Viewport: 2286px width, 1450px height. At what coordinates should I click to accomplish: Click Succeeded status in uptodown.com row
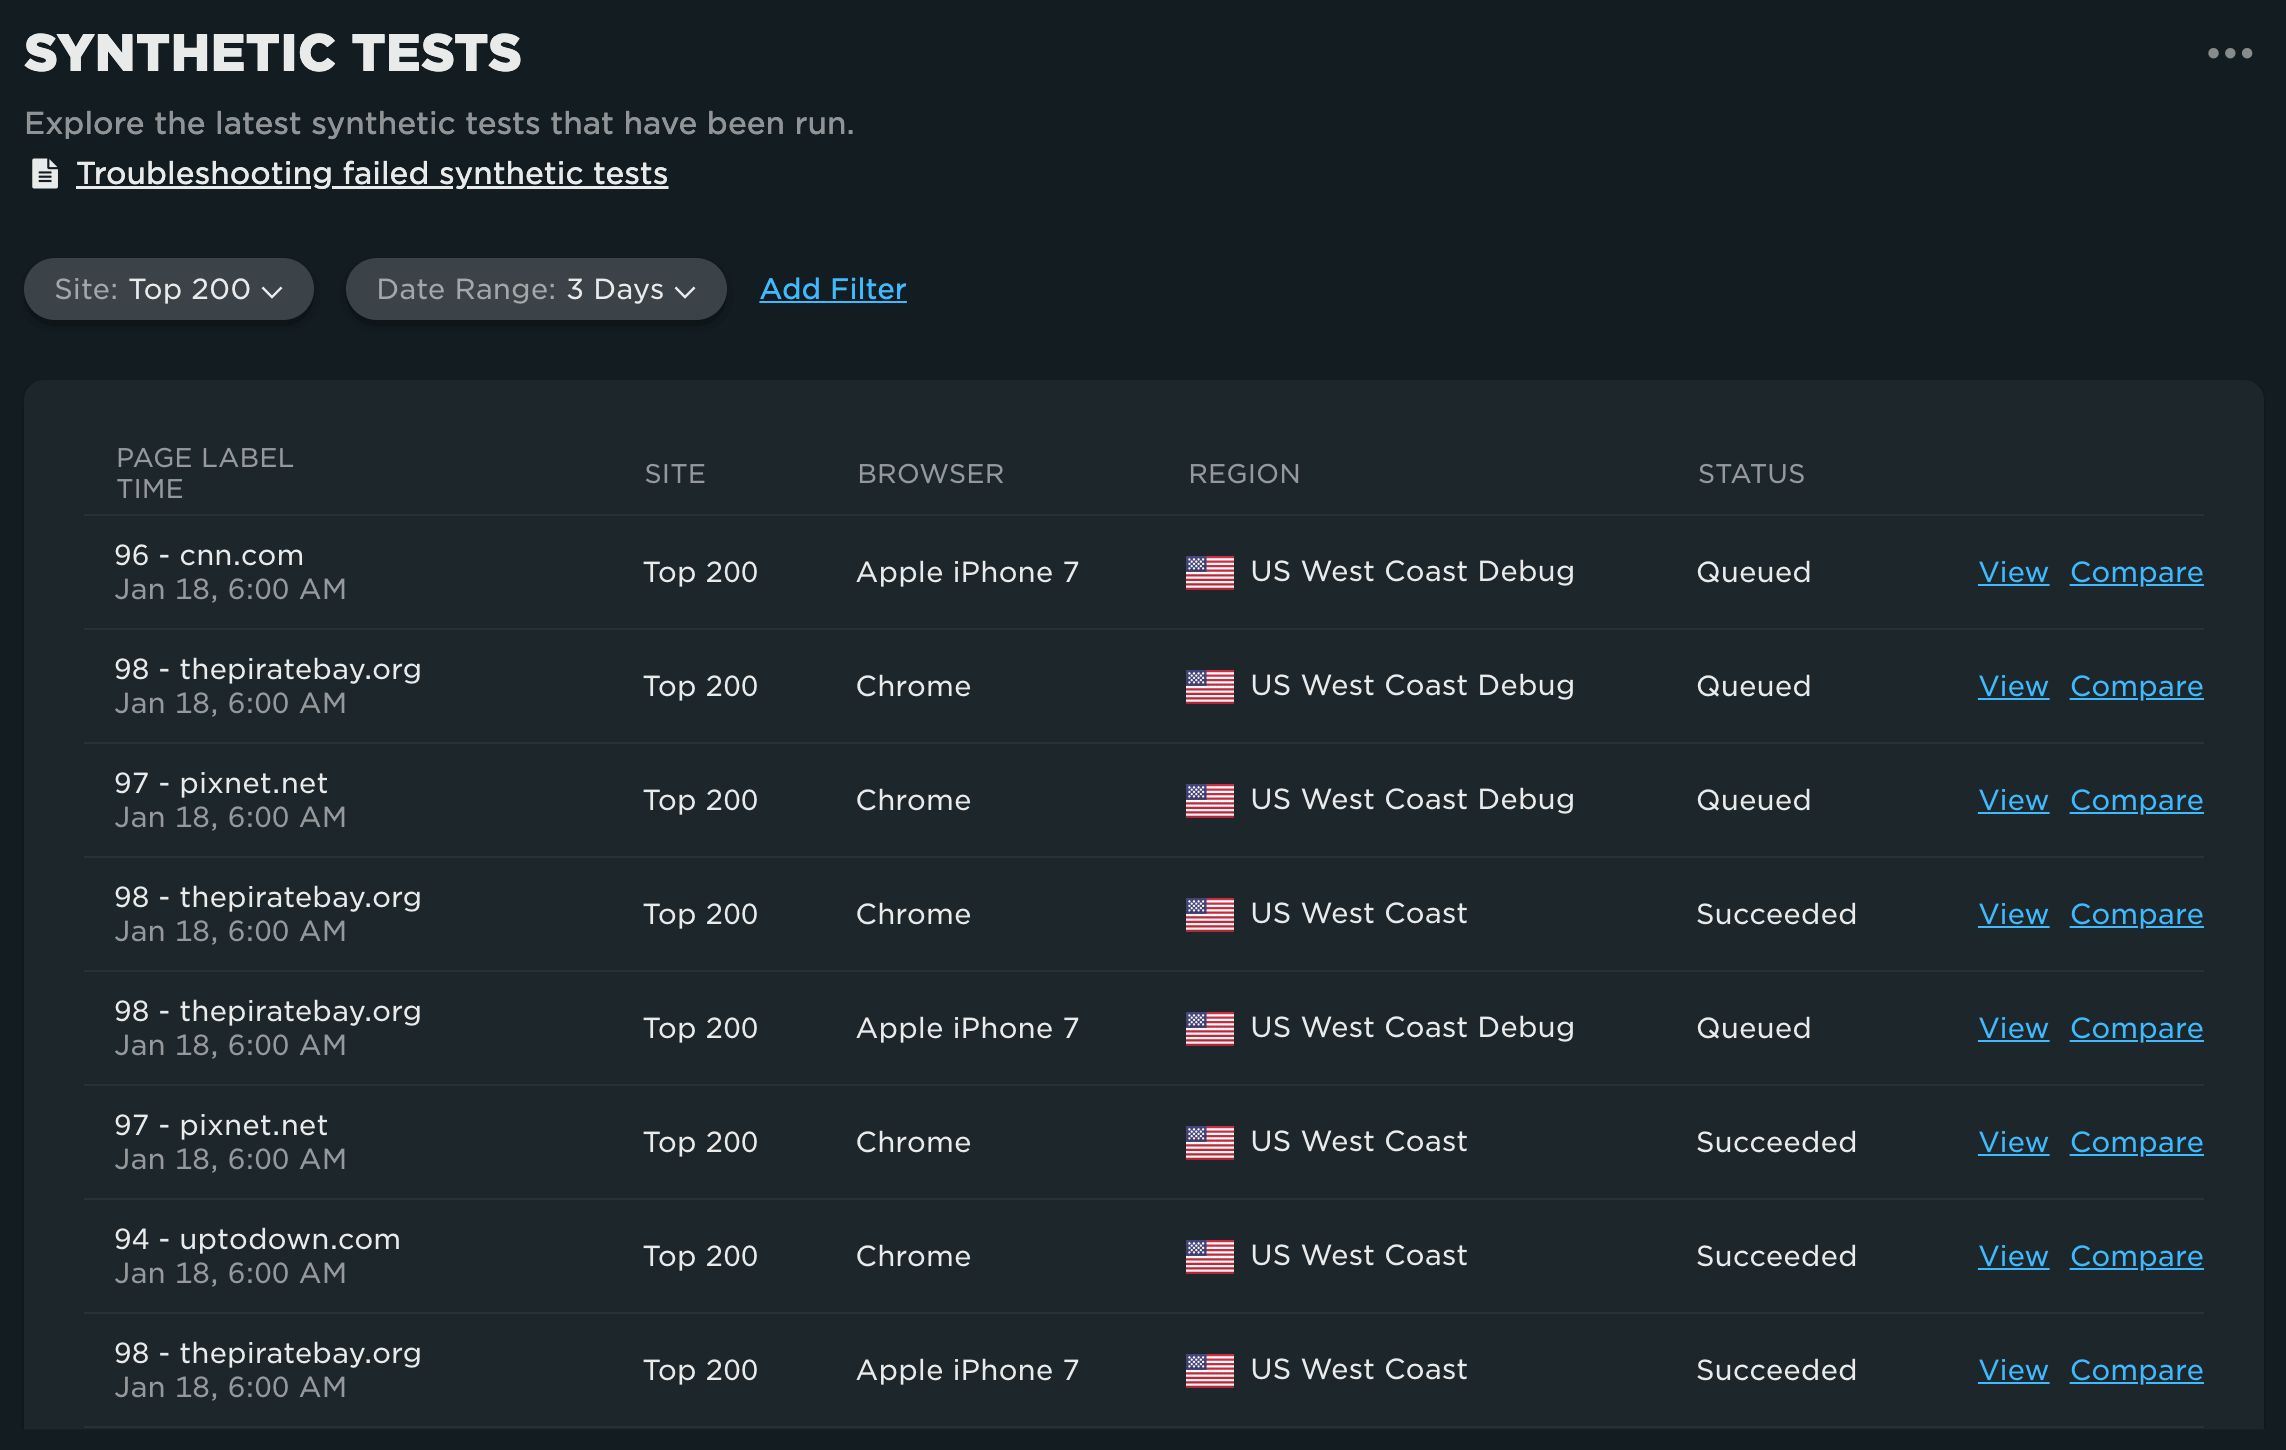coord(1776,1256)
